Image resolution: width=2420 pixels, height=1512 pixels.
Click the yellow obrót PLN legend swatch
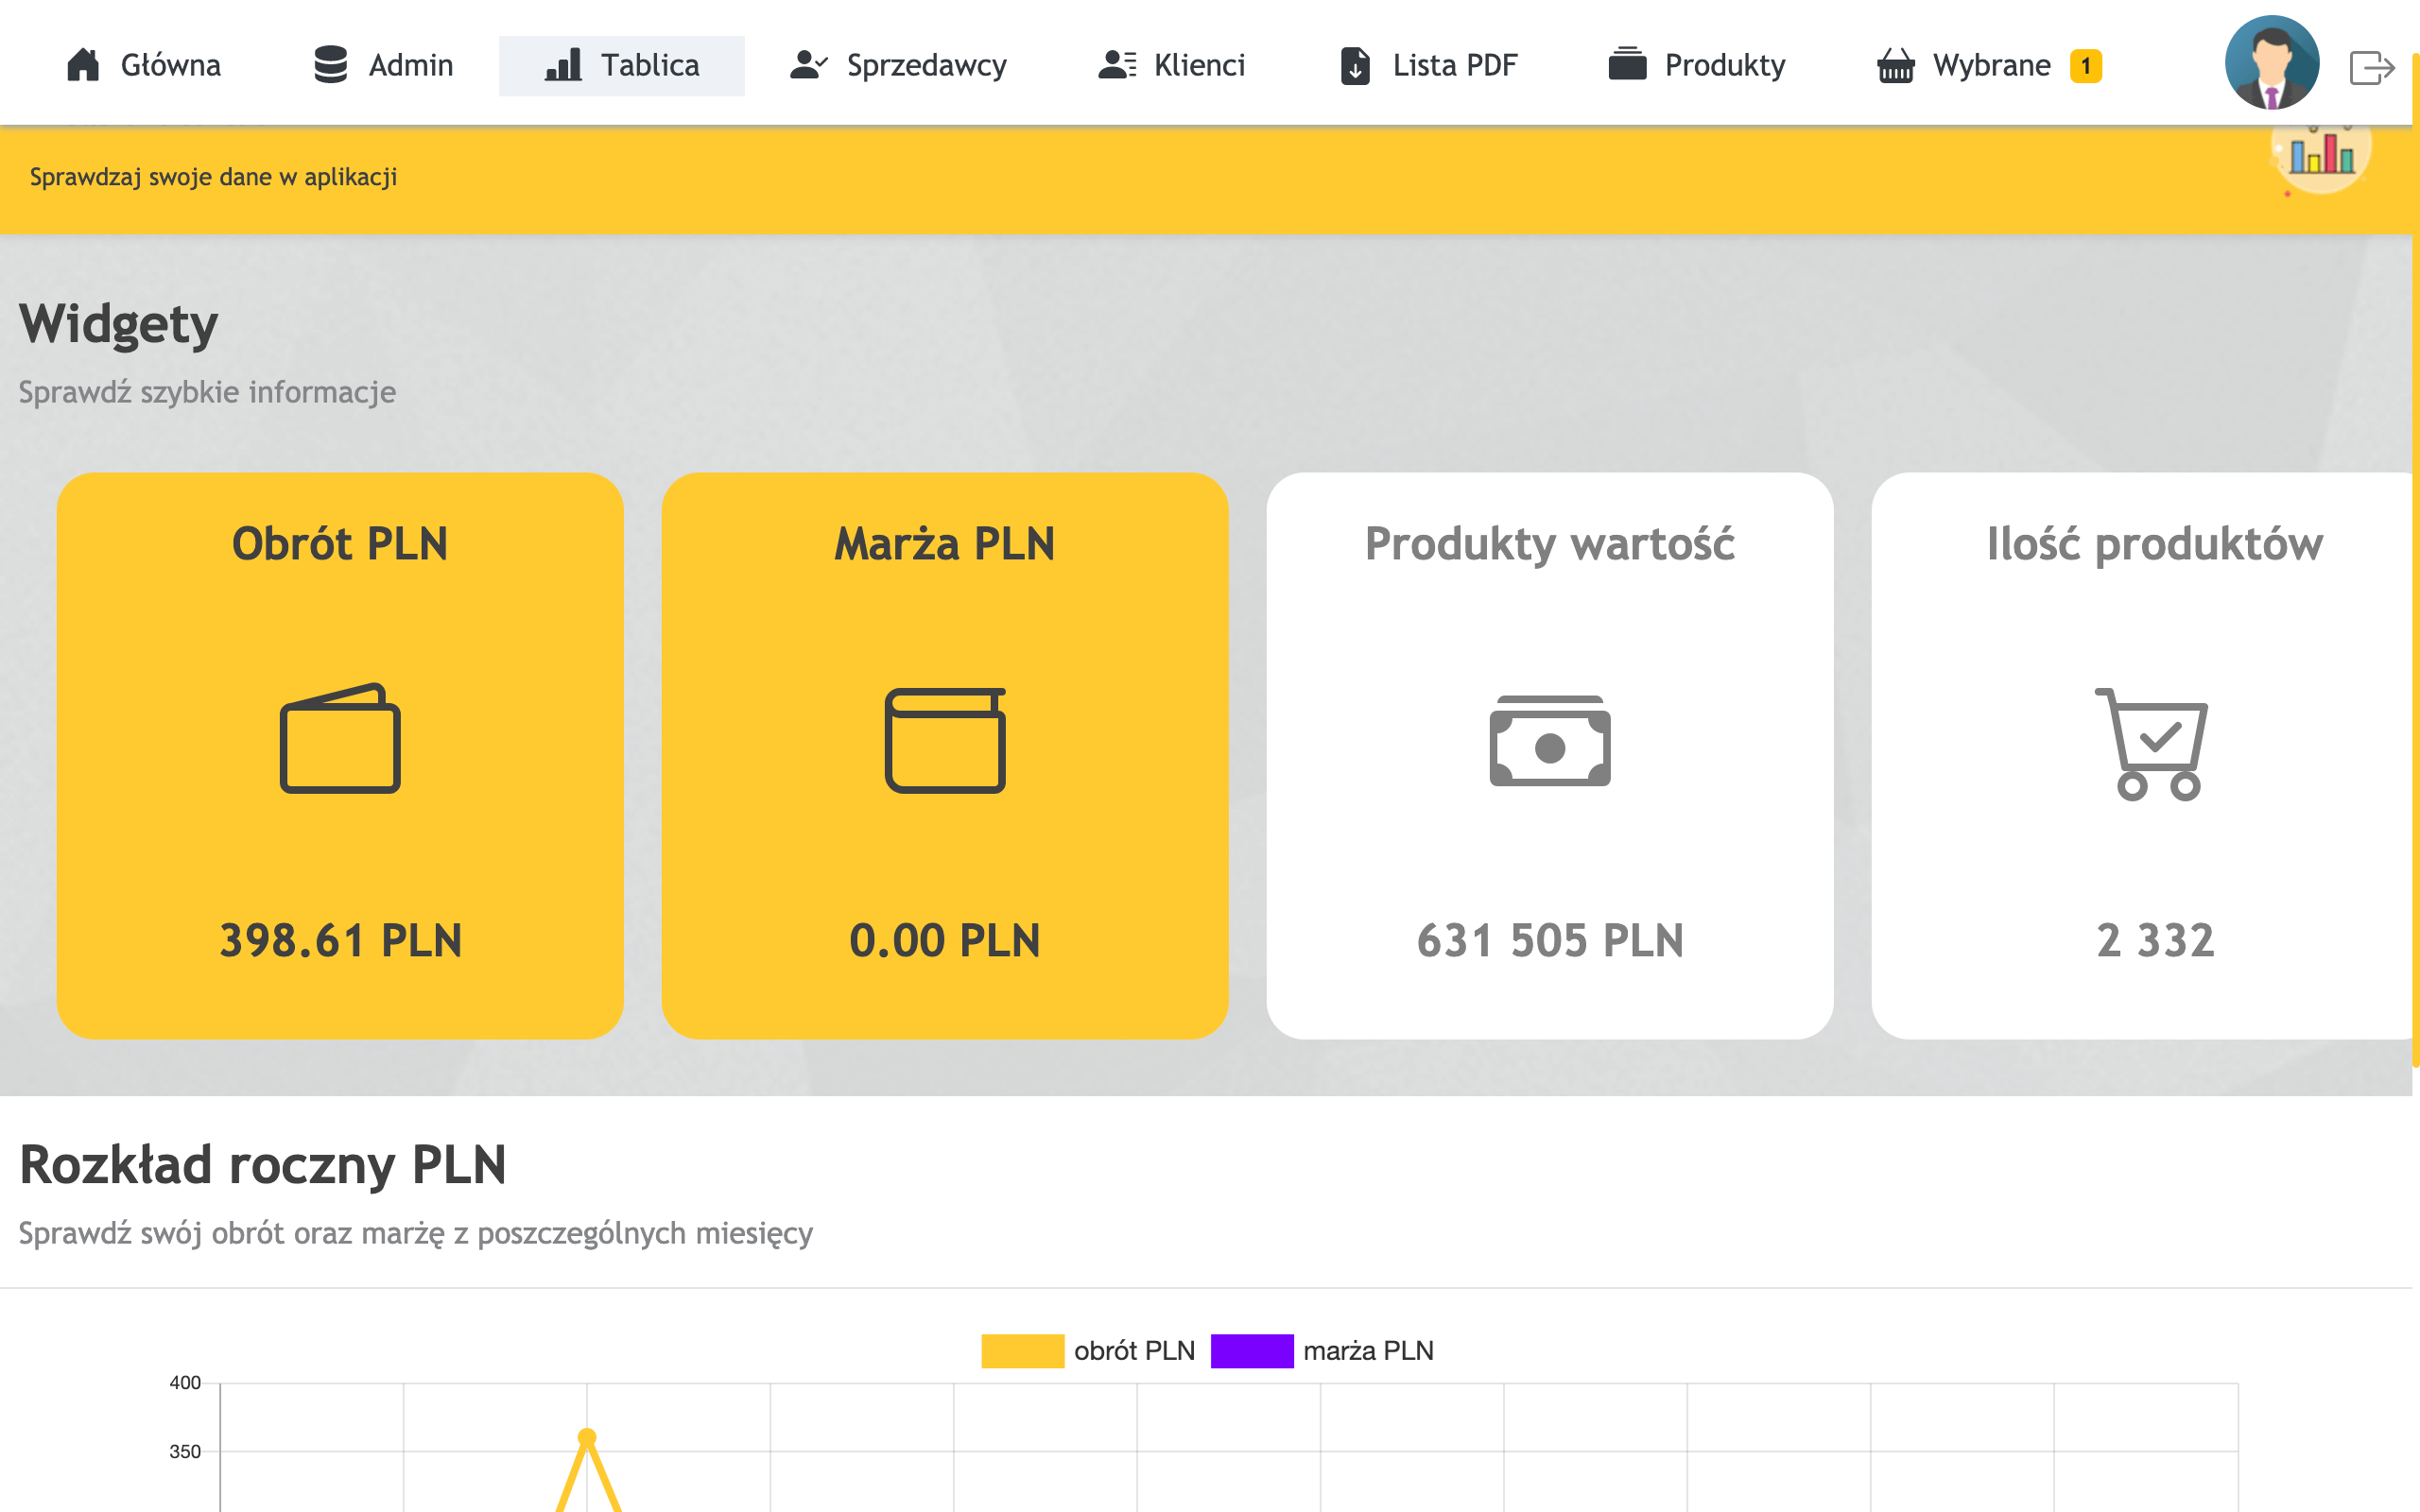pos(1022,1351)
